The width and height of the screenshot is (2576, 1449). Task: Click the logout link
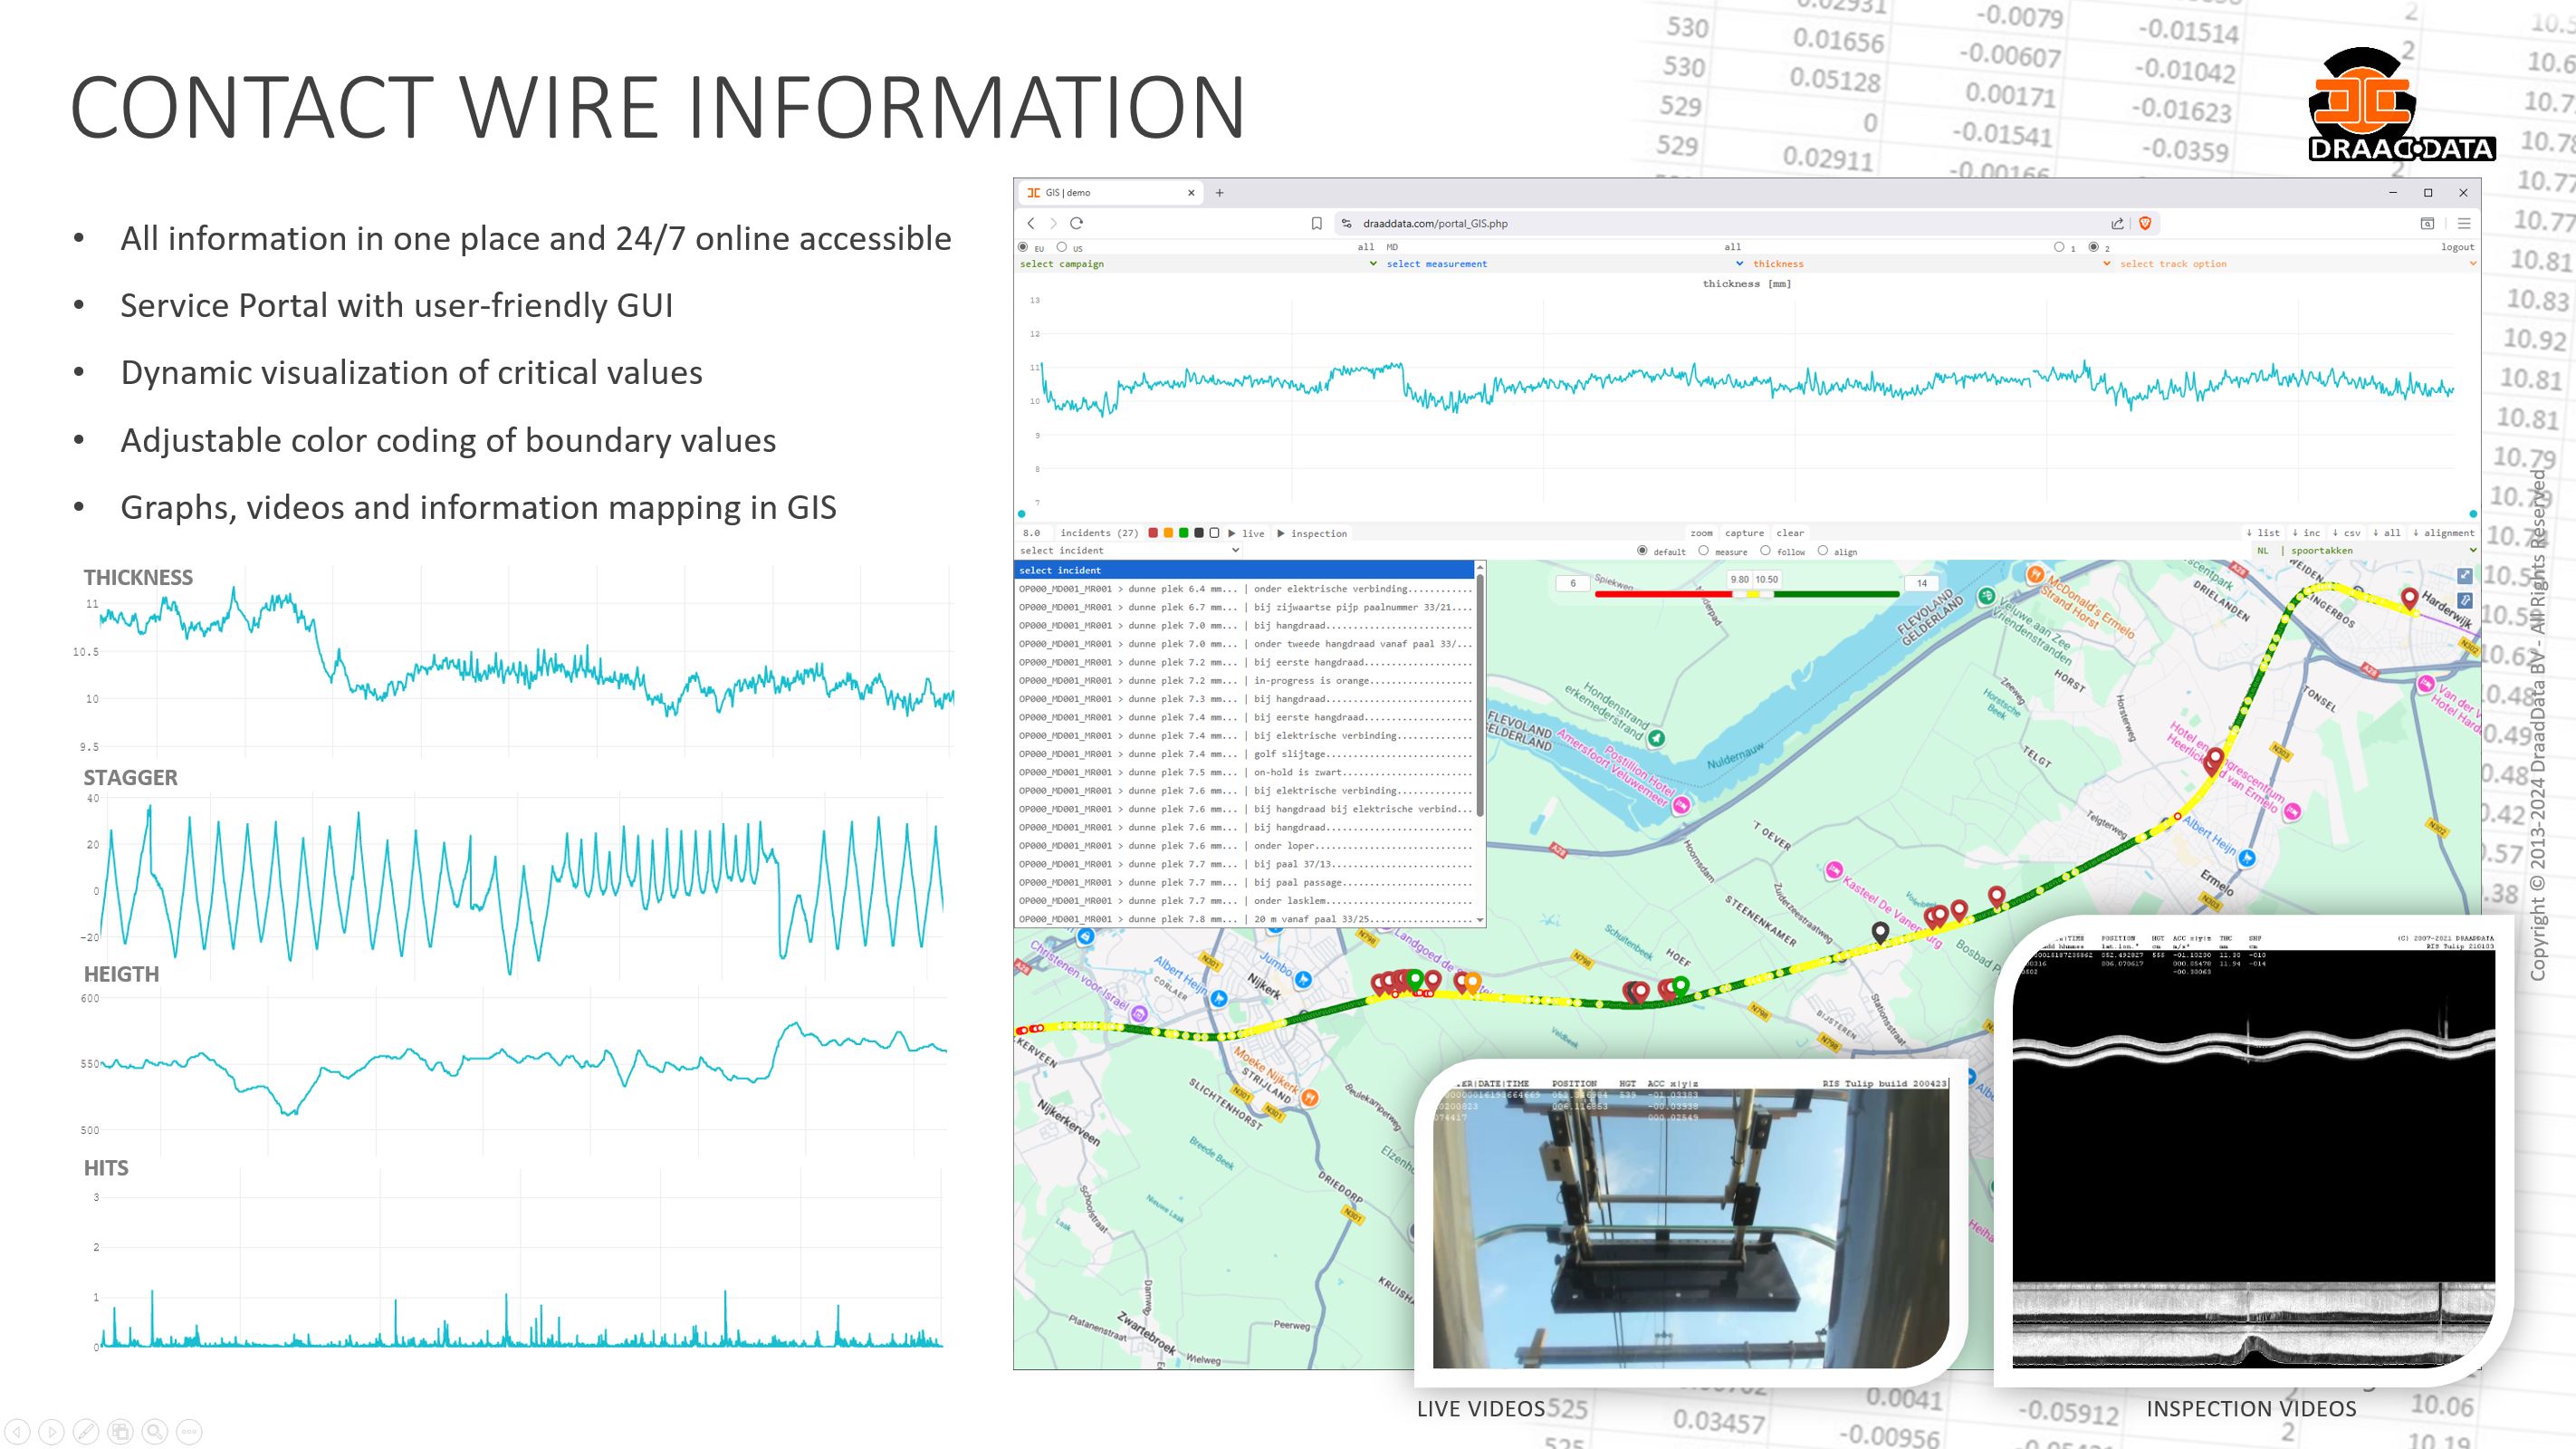(2457, 247)
